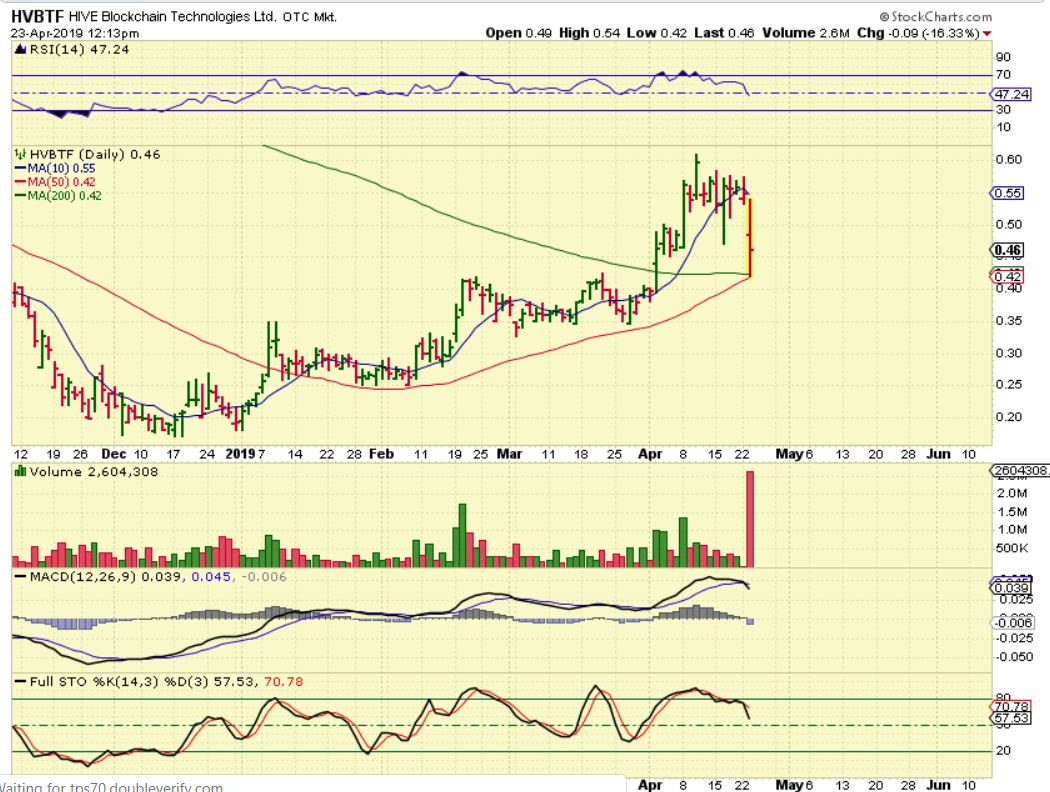Screen dimensions: 1050x792
Task: Click the 23-Apr-2019 12:13pm date stamp
Action: pyautogui.click(x=75, y=33)
